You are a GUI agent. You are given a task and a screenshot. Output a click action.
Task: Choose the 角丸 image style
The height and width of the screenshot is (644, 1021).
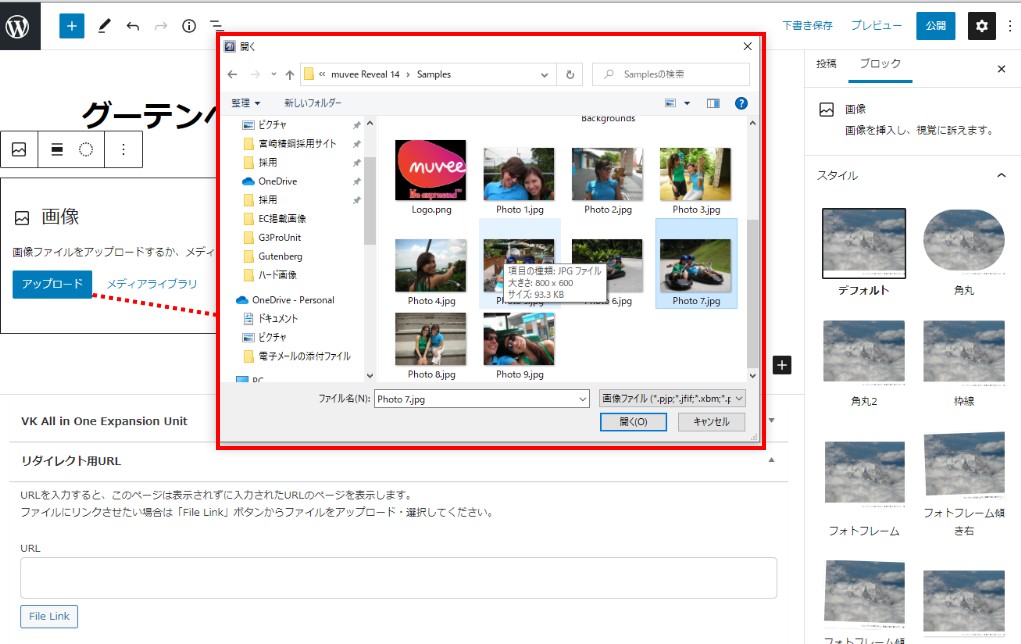pos(964,251)
